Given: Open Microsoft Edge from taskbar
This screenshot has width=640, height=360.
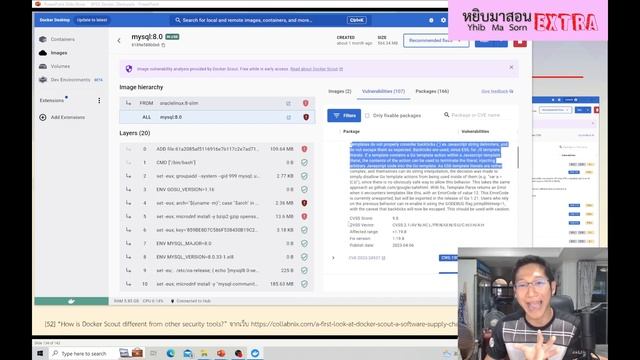Looking at the screenshot, I should pos(171,353).
